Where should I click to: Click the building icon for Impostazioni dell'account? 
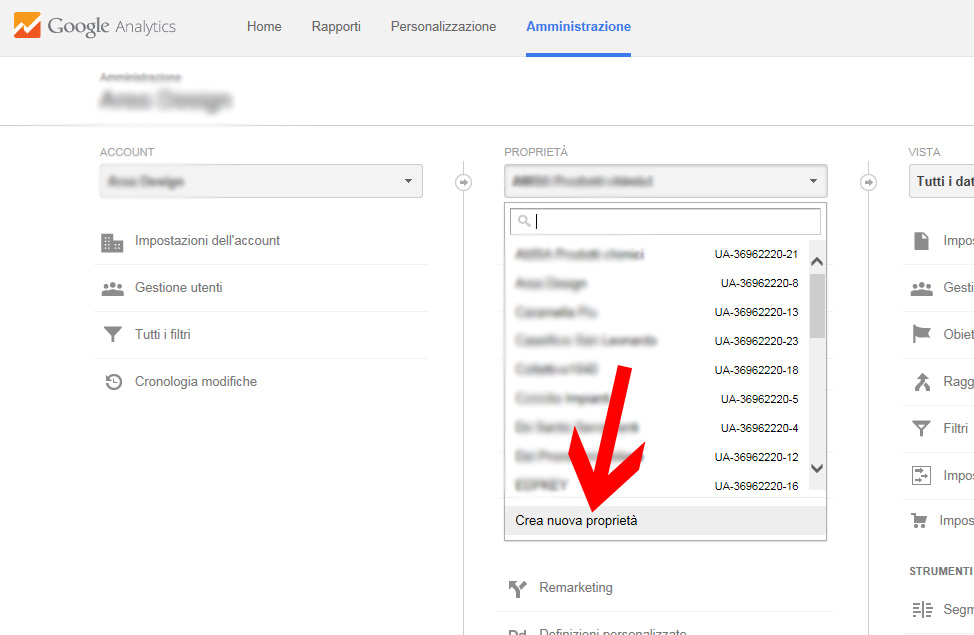point(112,242)
